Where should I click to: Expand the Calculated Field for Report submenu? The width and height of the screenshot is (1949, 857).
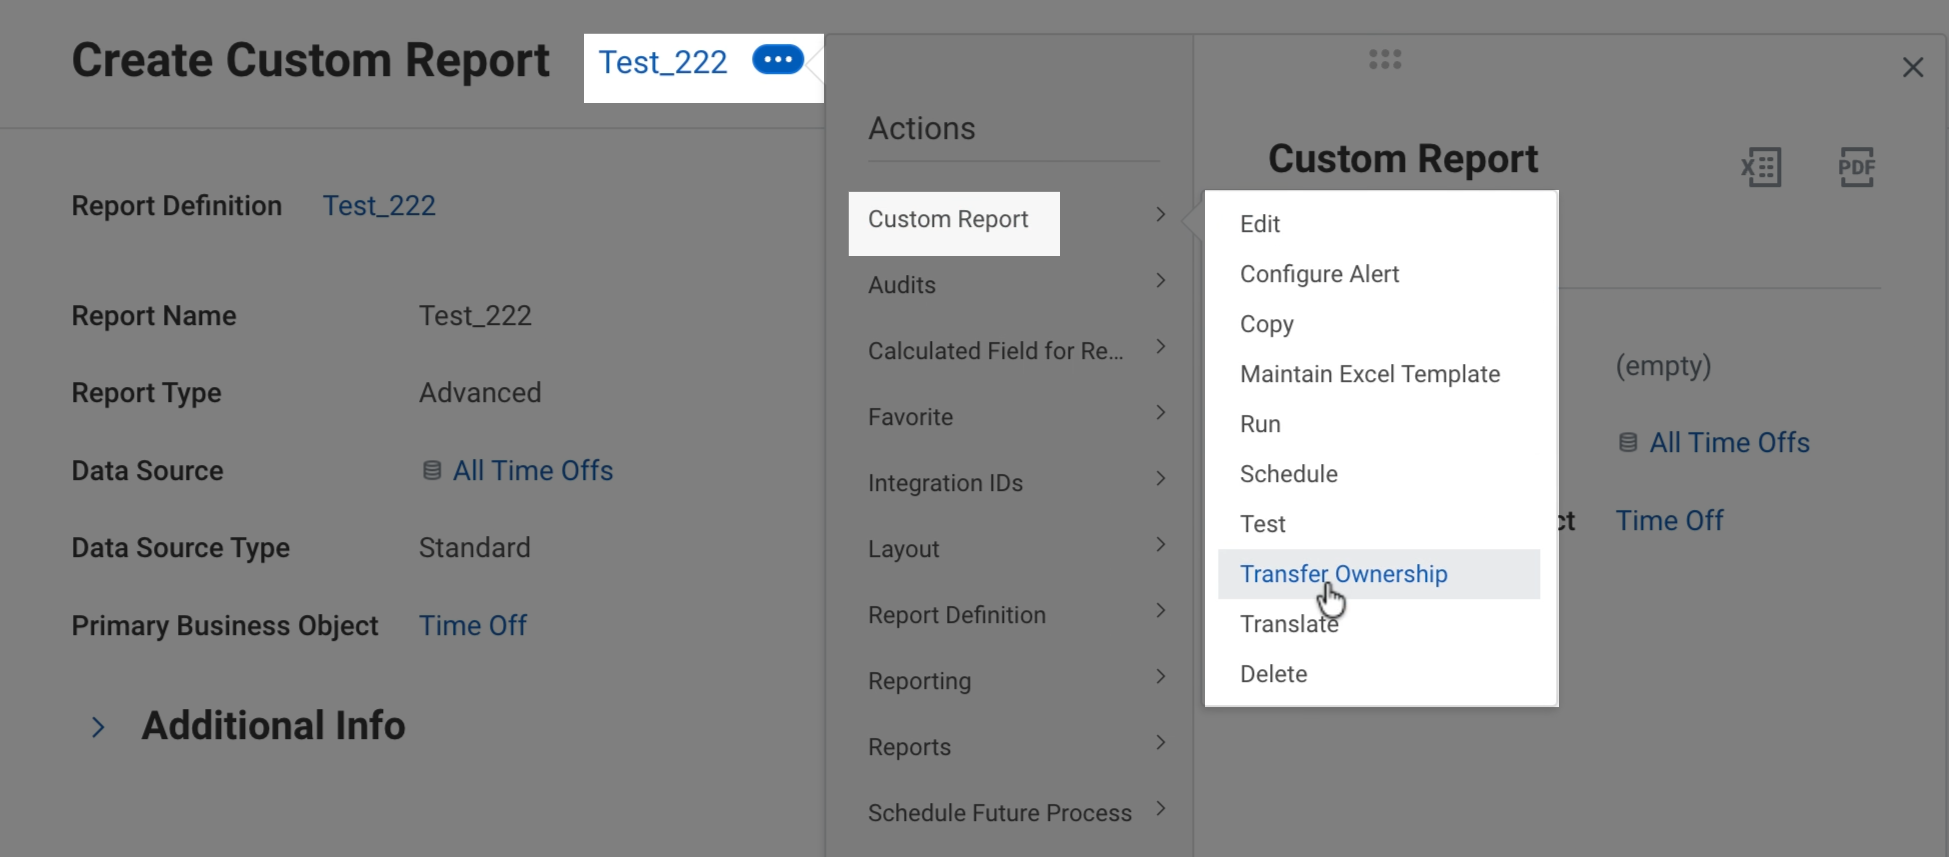pyautogui.click(x=1015, y=351)
